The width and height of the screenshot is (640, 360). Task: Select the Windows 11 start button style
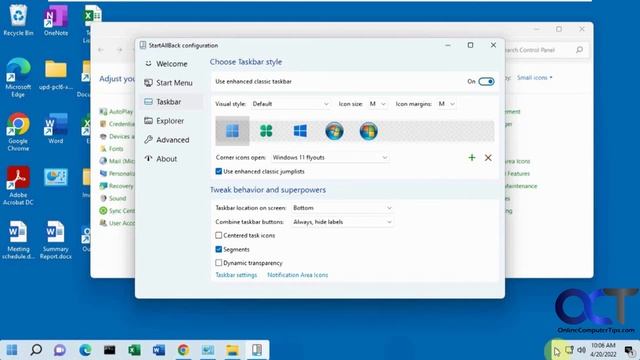(x=232, y=131)
